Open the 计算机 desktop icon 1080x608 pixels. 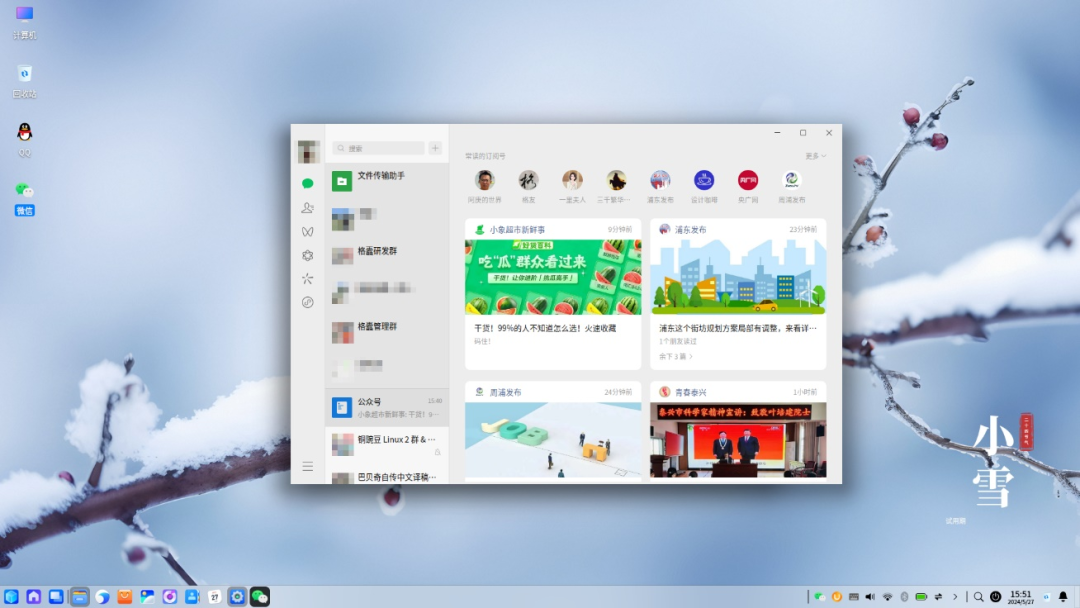24,22
